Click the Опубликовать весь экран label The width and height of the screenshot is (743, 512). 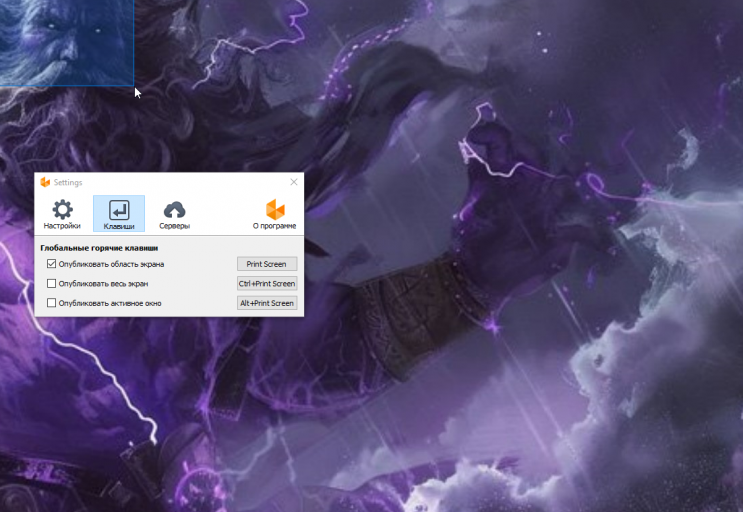coord(103,284)
